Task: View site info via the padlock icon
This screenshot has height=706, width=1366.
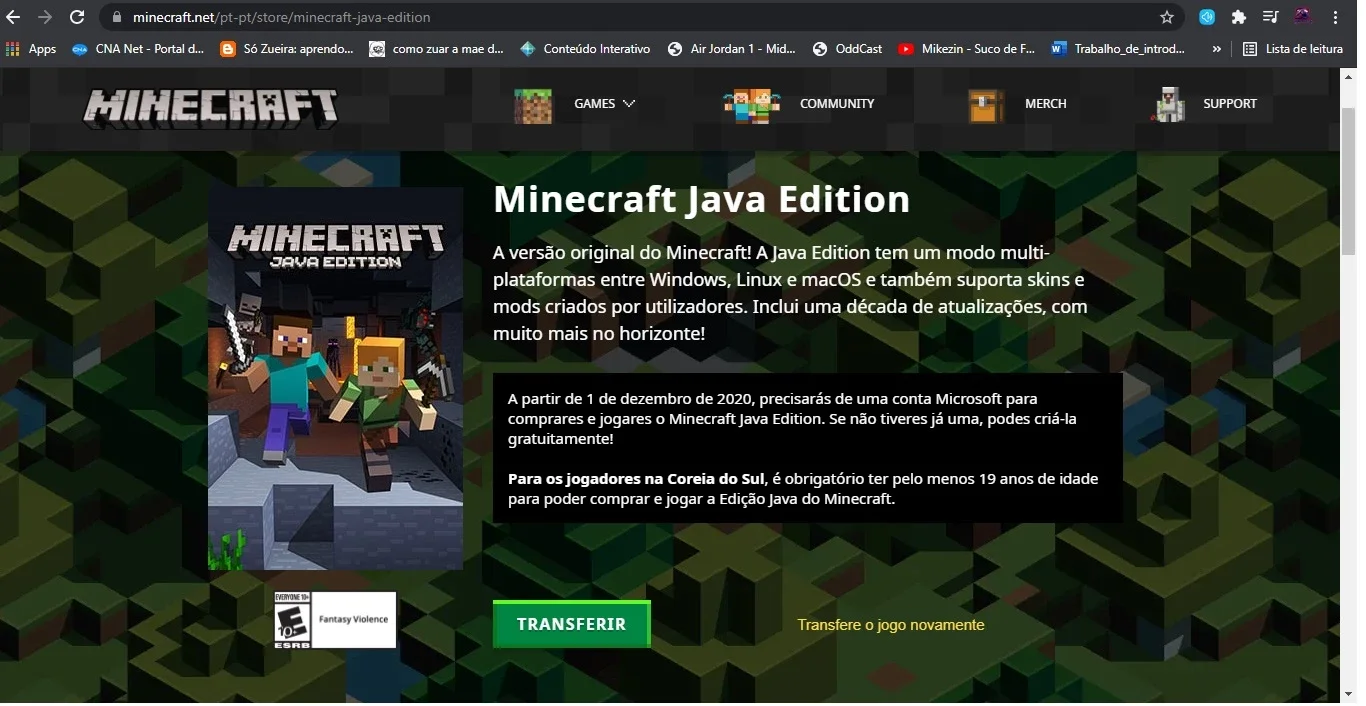Action: 116,17
